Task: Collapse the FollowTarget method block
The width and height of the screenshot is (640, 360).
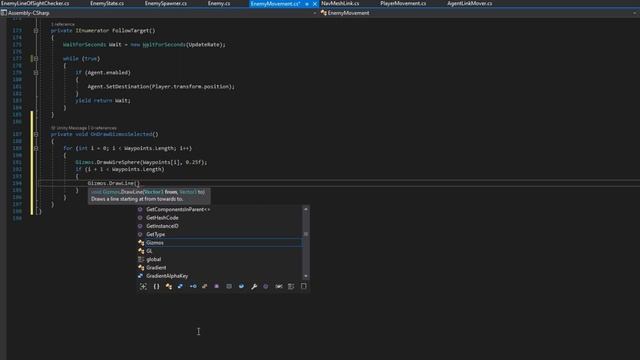Action: (x=36, y=31)
